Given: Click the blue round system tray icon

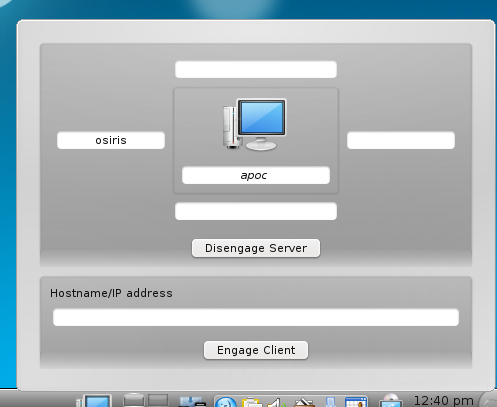Looking at the screenshot, I should (x=226, y=402).
